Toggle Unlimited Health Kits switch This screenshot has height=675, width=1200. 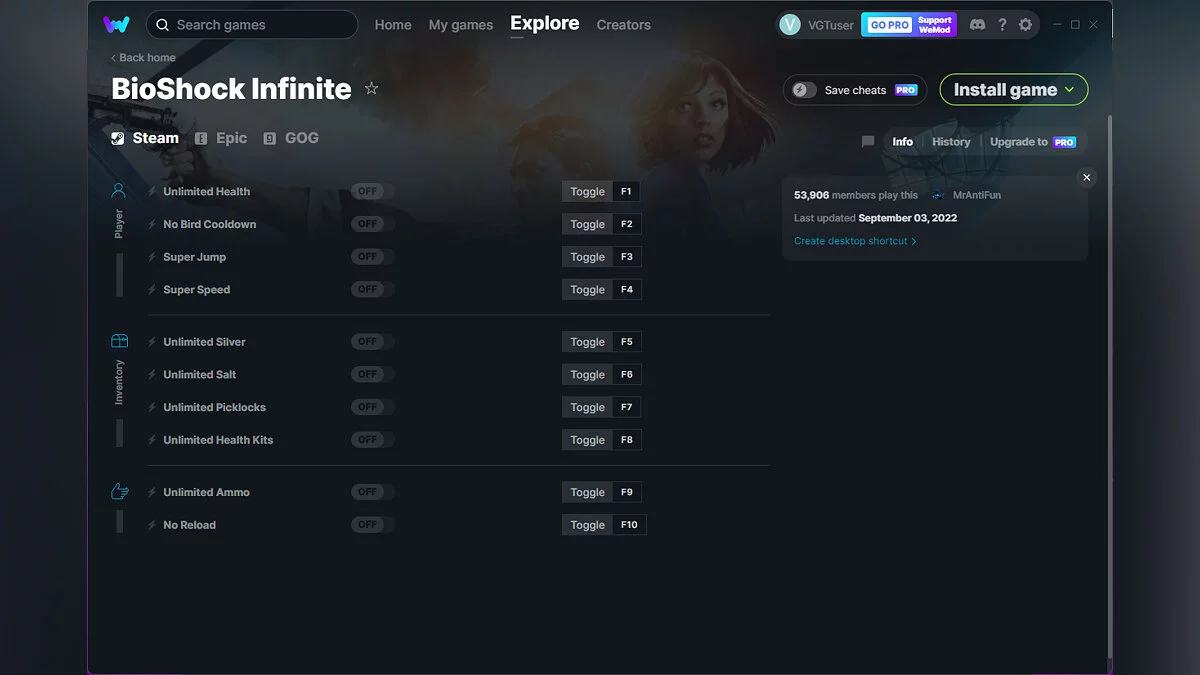coord(372,439)
